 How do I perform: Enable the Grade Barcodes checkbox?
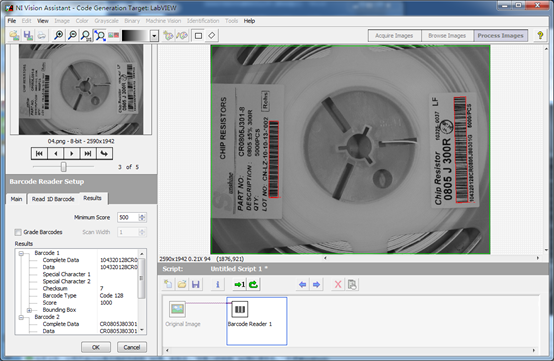click(x=18, y=232)
